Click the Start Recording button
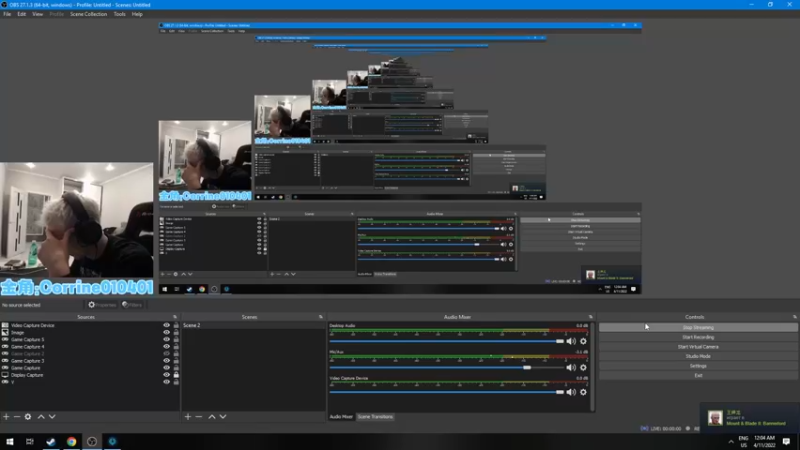 click(x=698, y=337)
